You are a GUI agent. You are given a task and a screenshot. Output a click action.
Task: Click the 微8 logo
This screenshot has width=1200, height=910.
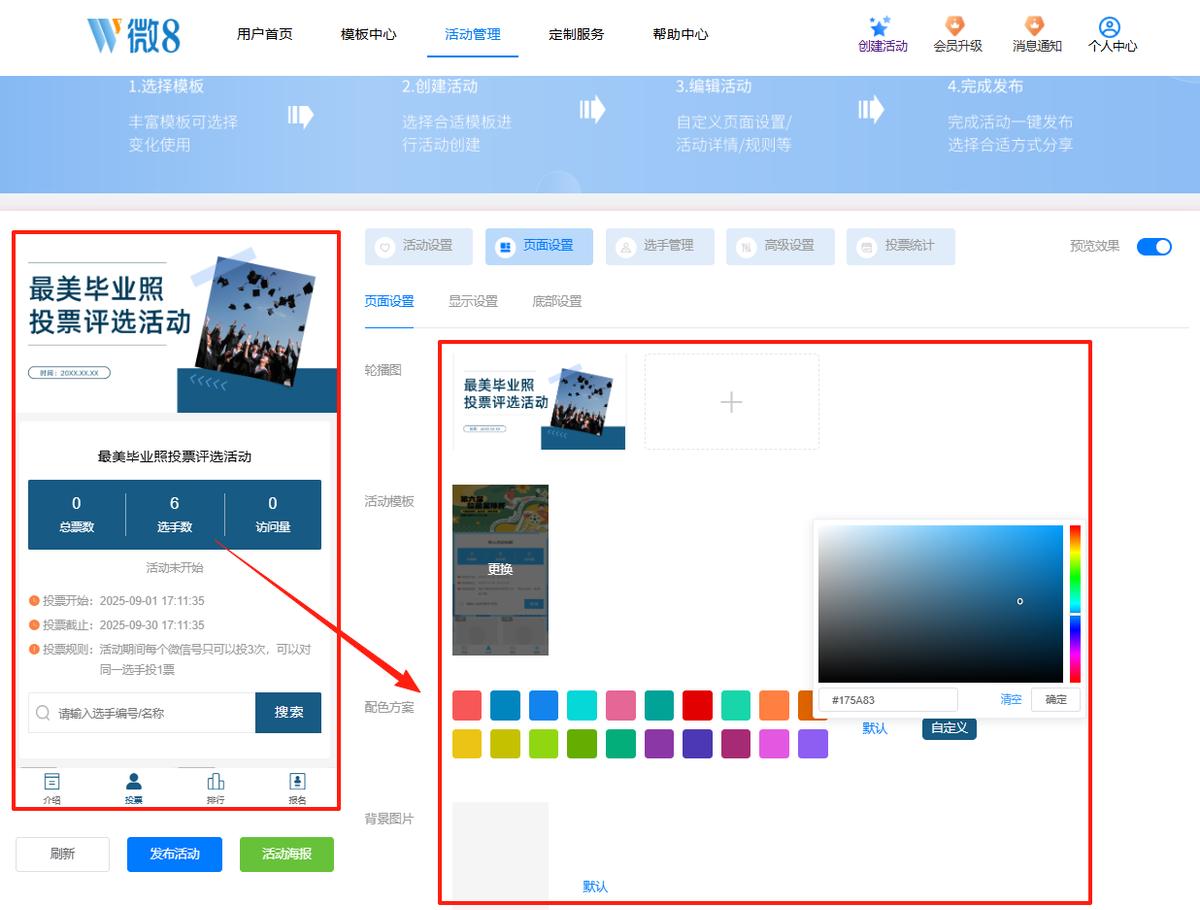(133, 34)
